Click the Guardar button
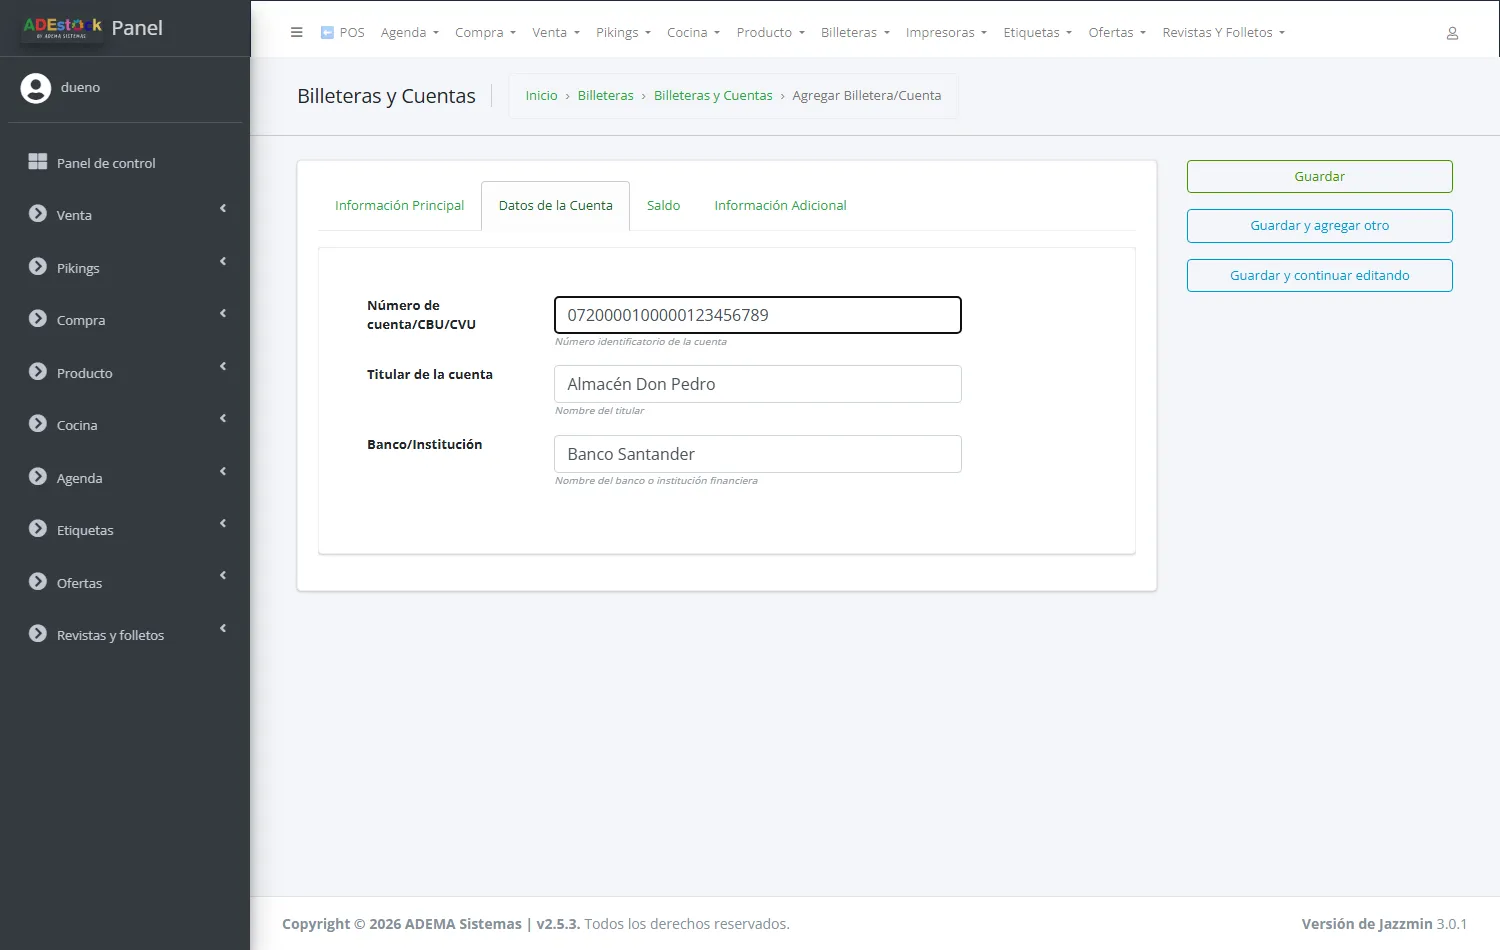 tap(1320, 177)
